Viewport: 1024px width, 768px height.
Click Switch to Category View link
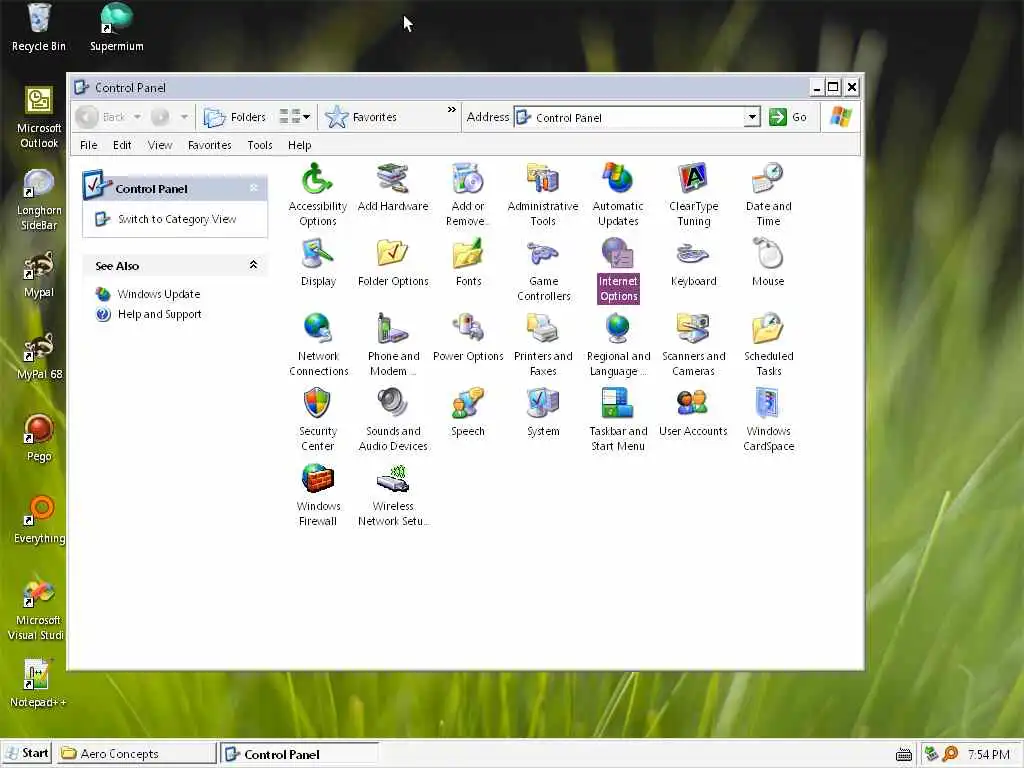pos(177,219)
